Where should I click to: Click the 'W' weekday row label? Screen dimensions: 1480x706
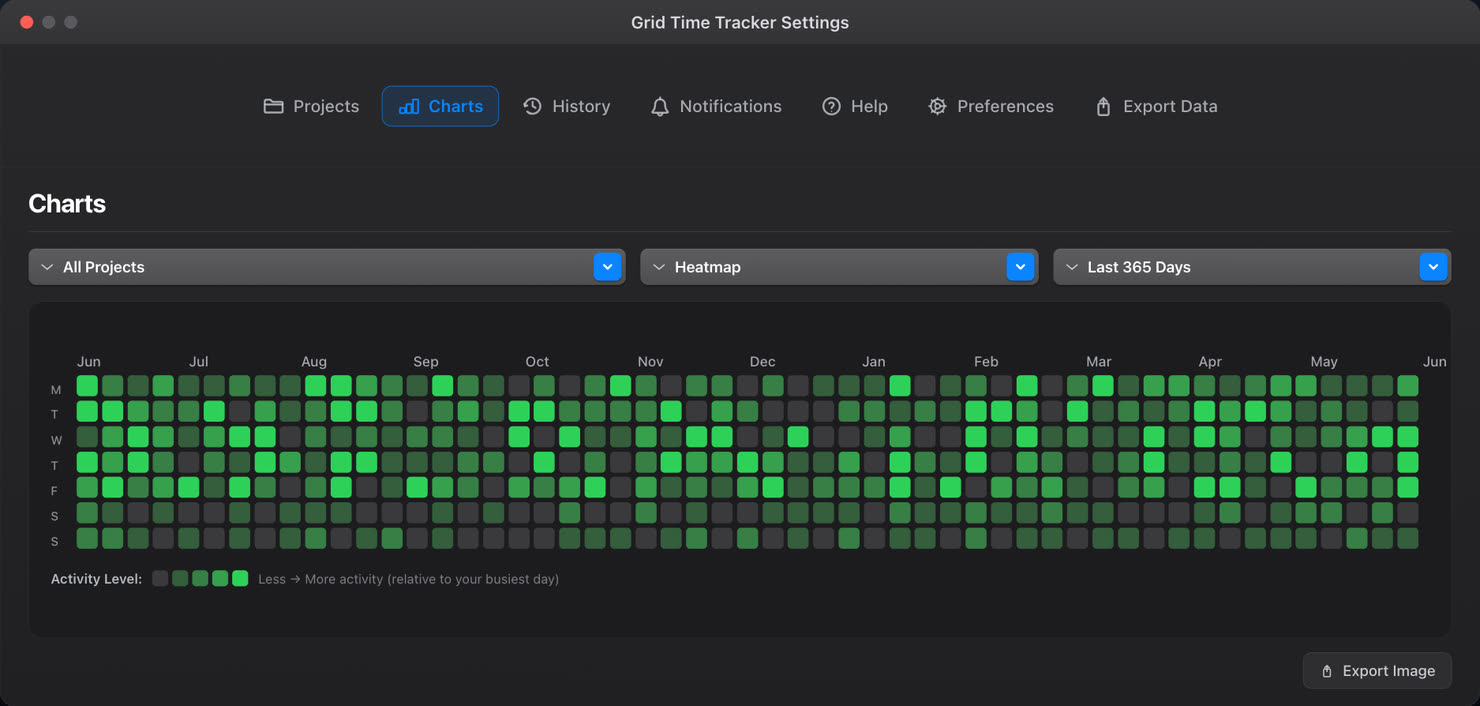click(56, 440)
